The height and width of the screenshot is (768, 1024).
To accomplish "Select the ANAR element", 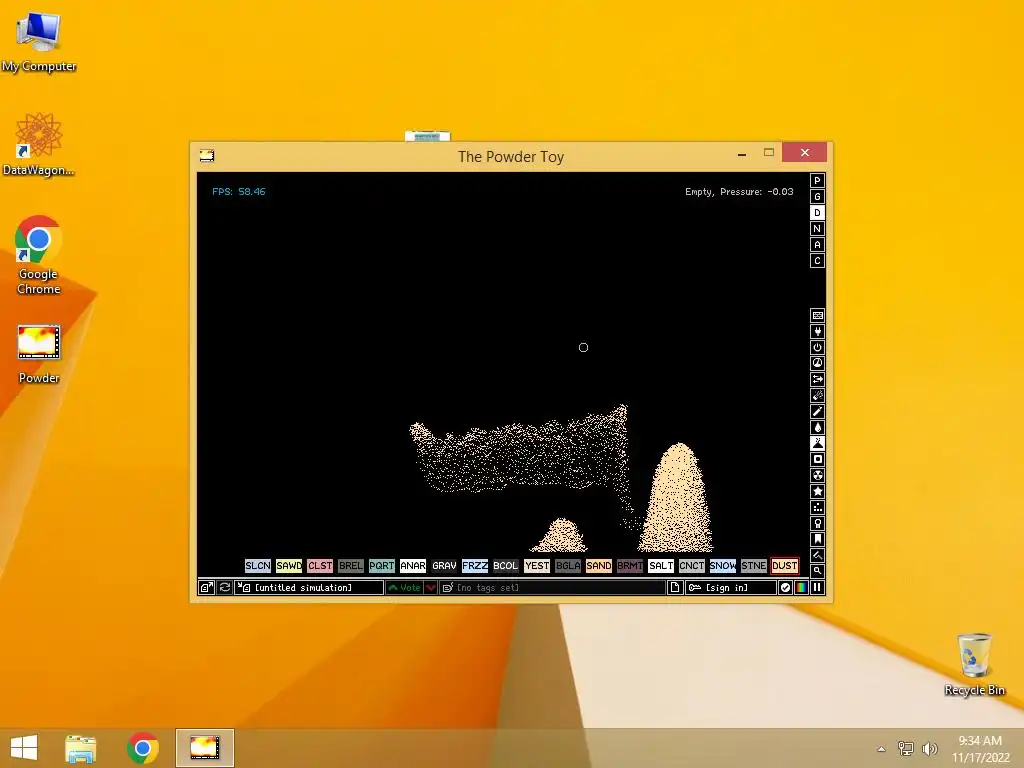I will click(x=413, y=566).
